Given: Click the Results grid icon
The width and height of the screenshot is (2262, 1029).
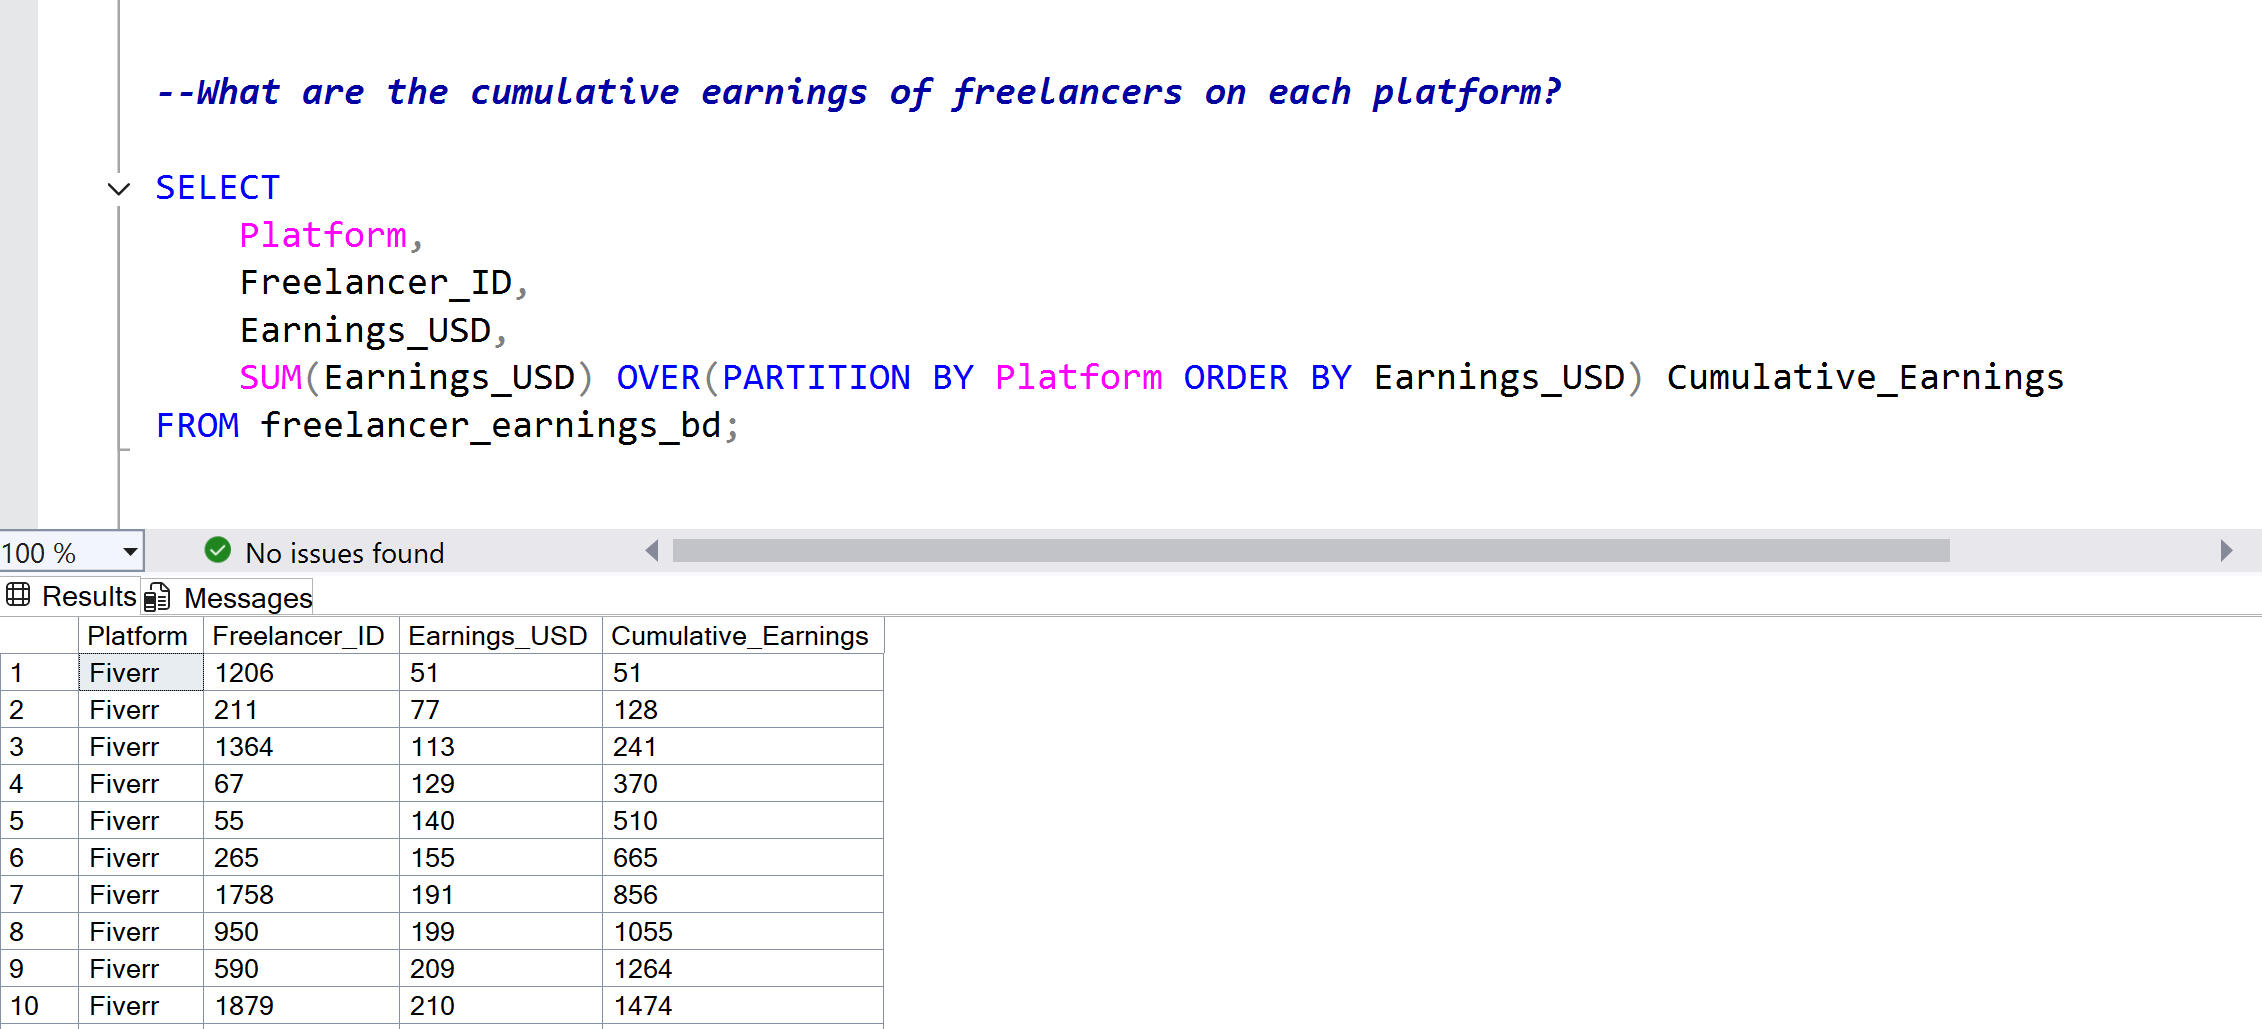Looking at the screenshot, I should pos(18,596).
